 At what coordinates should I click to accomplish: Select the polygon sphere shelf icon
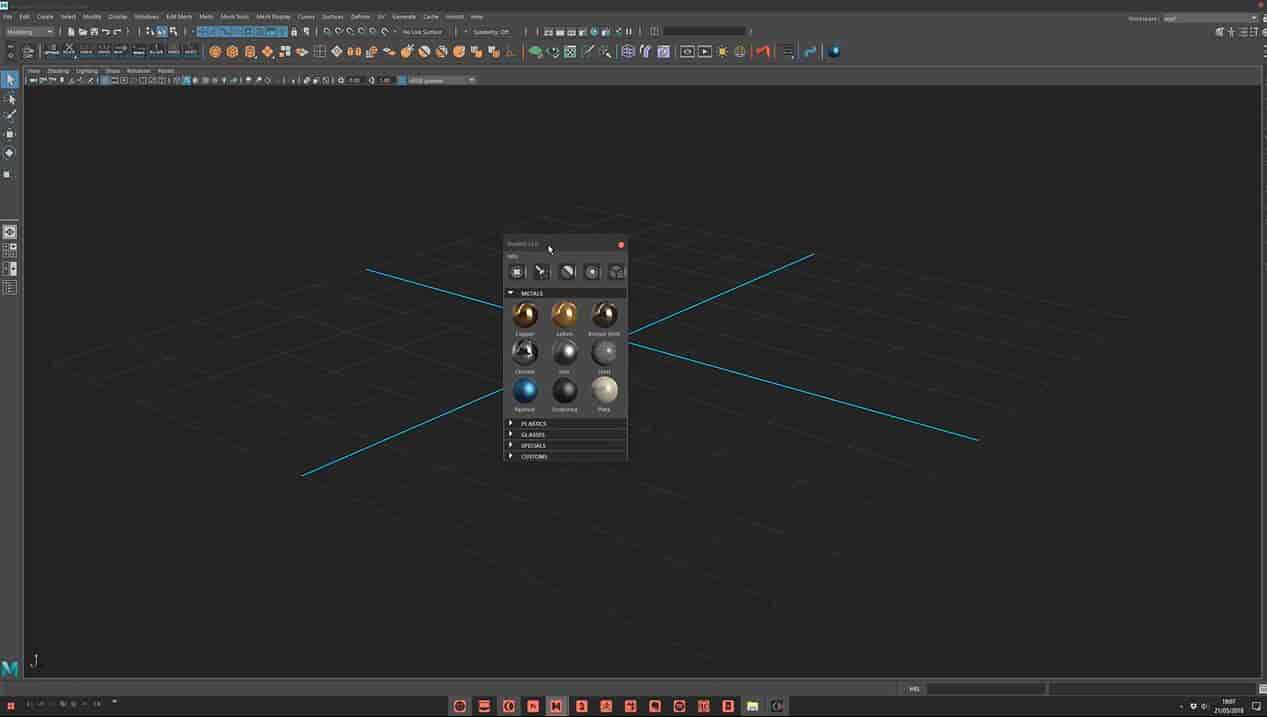tap(215, 51)
